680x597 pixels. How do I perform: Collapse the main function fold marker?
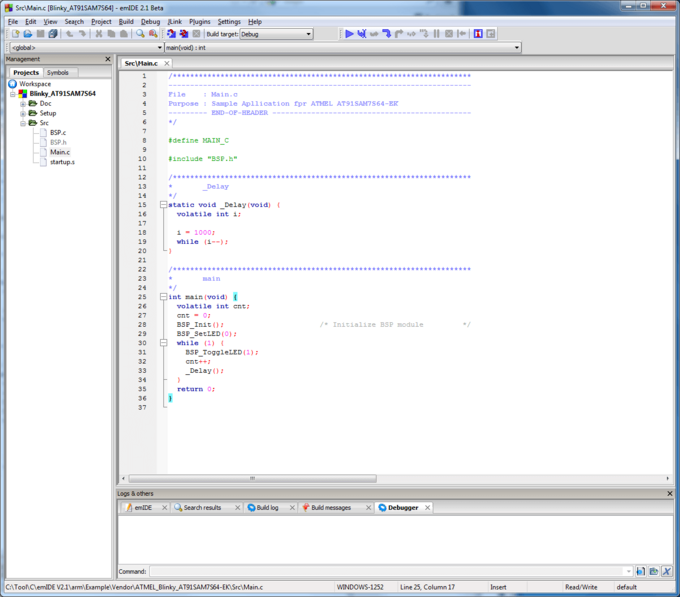(163, 297)
